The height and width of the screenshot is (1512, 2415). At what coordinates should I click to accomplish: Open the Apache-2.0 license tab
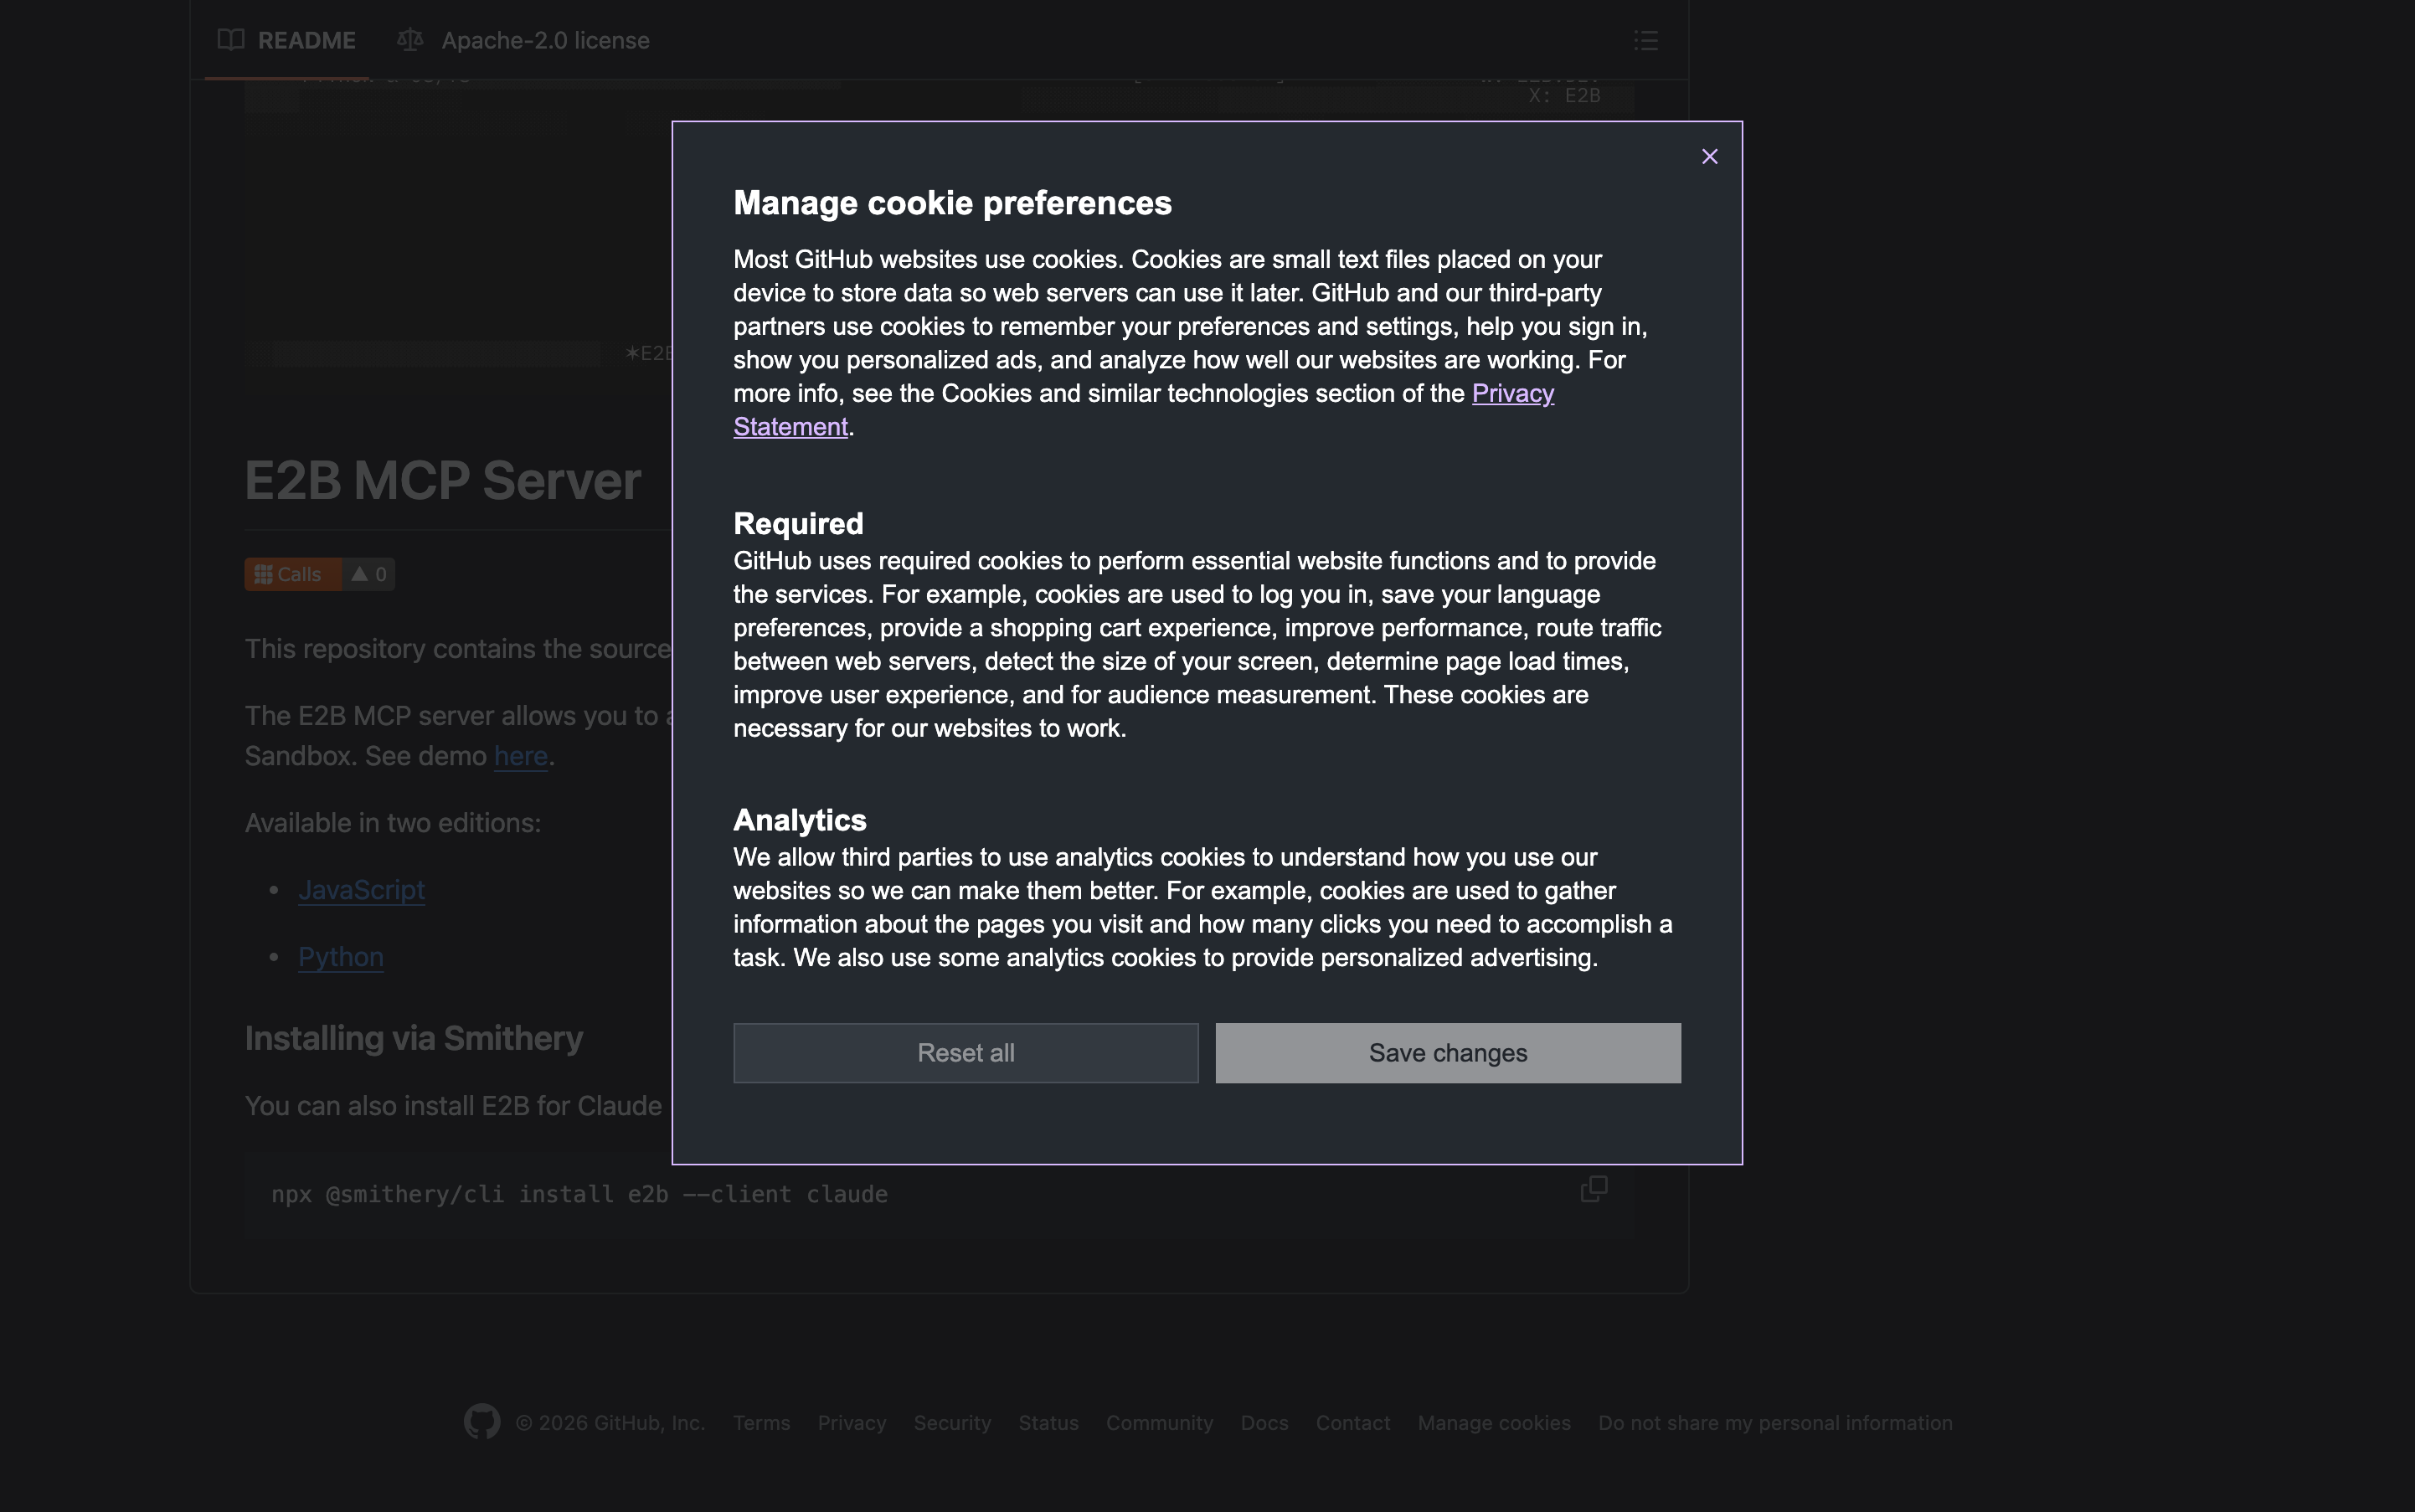coord(544,40)
